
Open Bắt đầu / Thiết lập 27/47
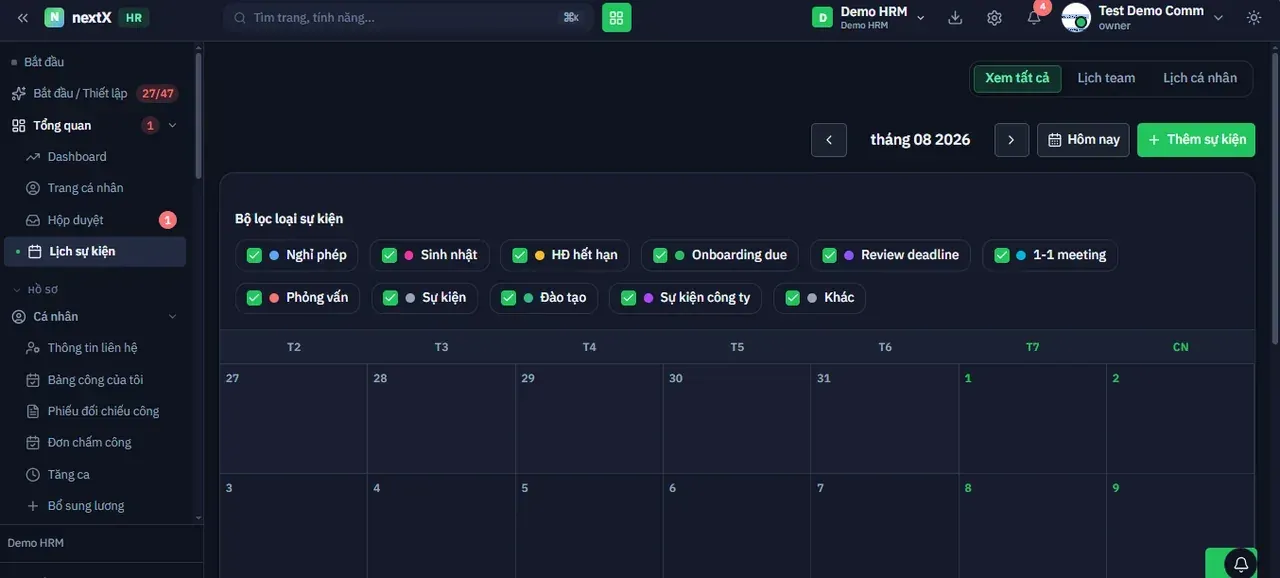click(x=95, y=93)
